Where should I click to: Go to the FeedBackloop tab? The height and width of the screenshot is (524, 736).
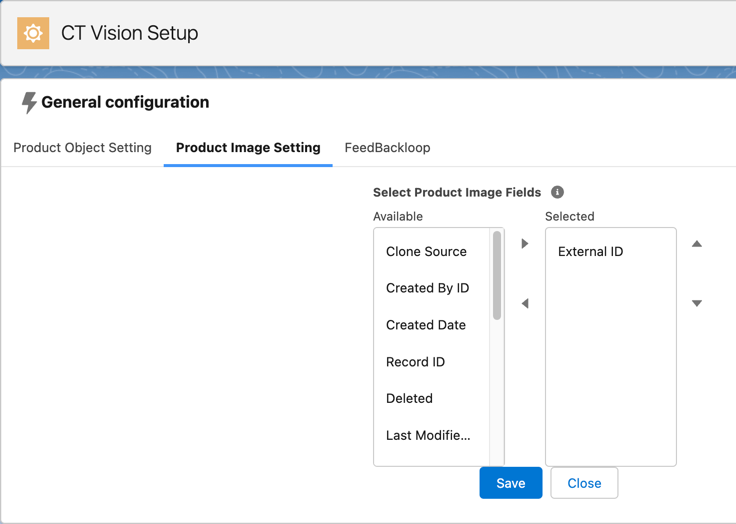pos(387,148)
